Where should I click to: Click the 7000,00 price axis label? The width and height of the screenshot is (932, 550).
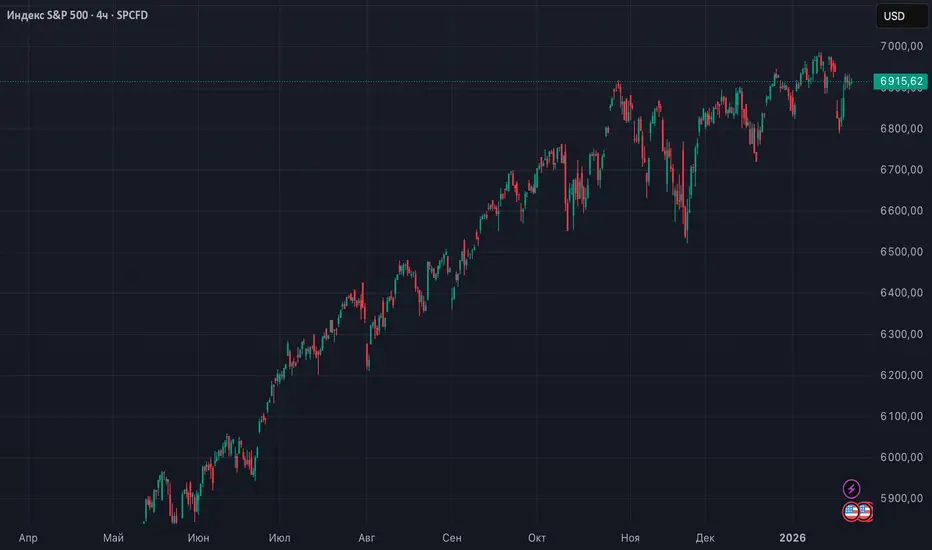tap(901, 46)
